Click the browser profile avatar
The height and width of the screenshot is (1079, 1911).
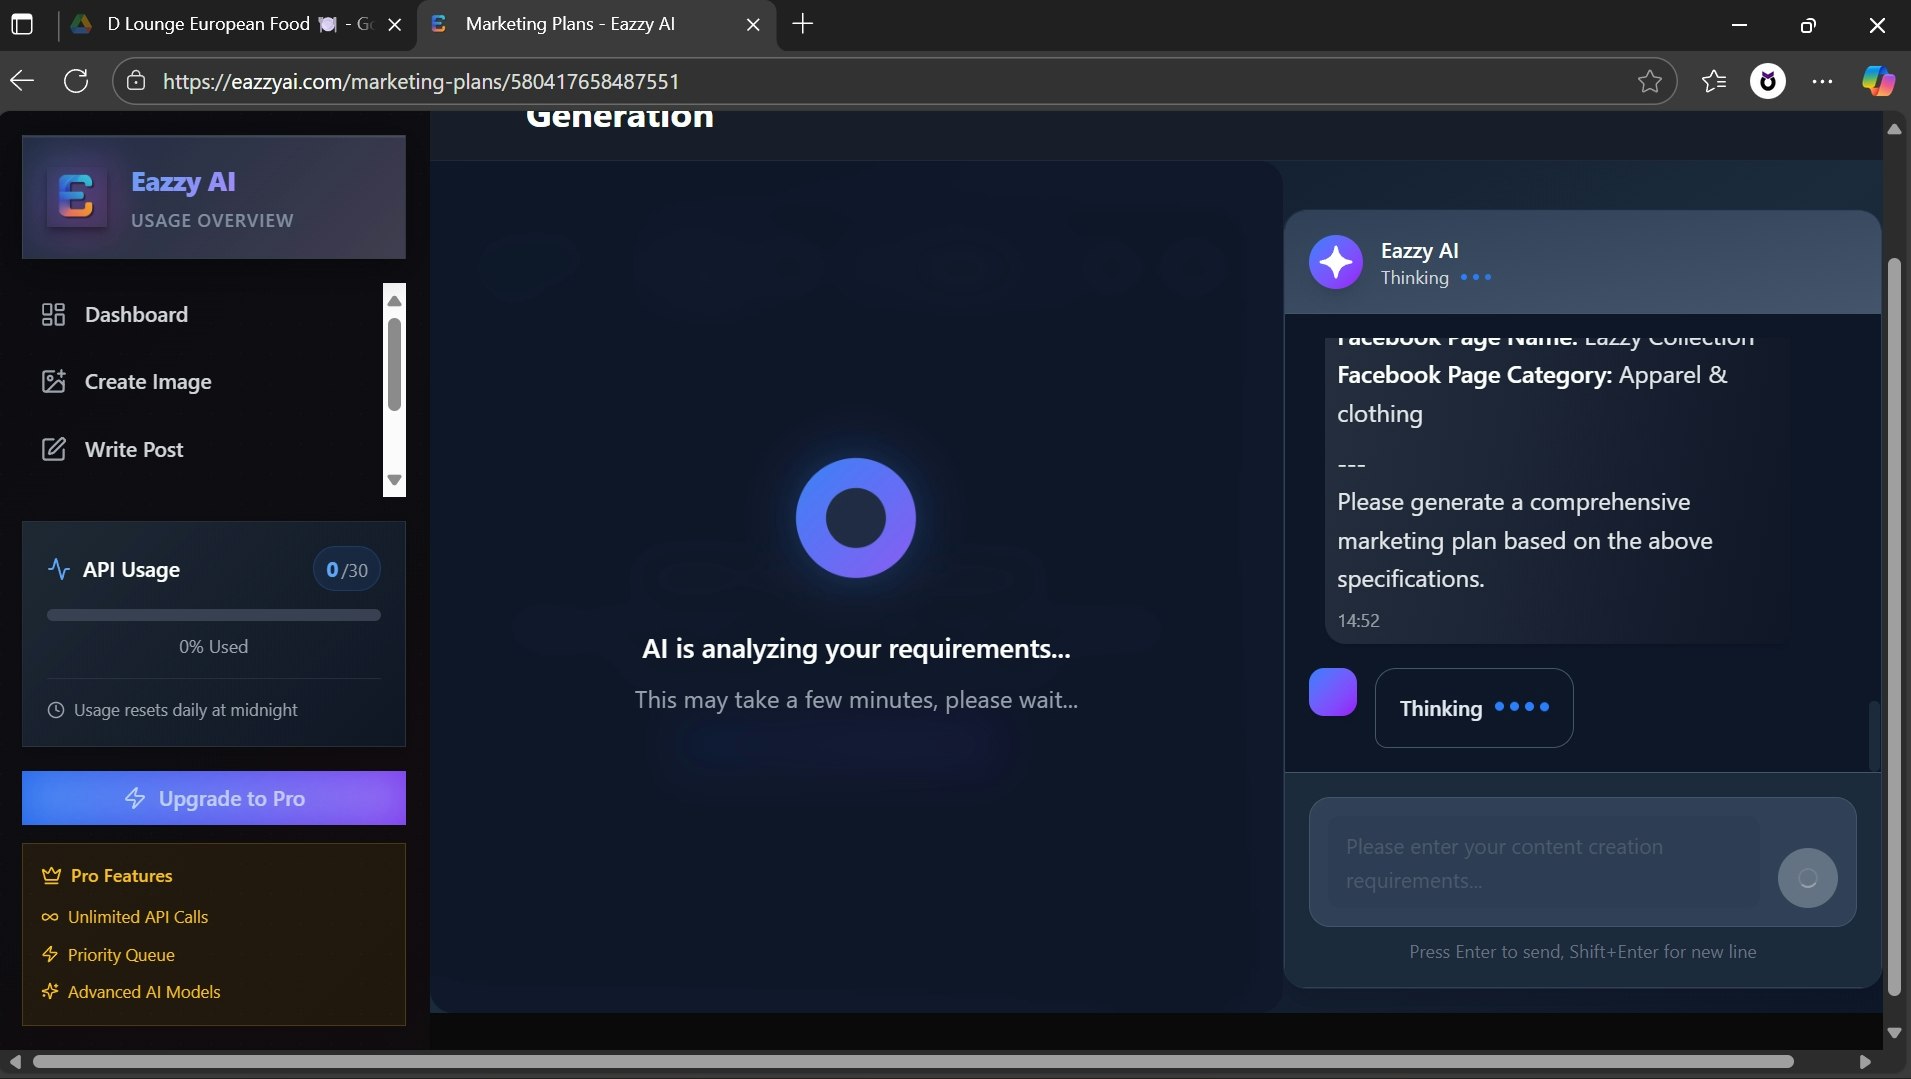(x=1768, y=81)
